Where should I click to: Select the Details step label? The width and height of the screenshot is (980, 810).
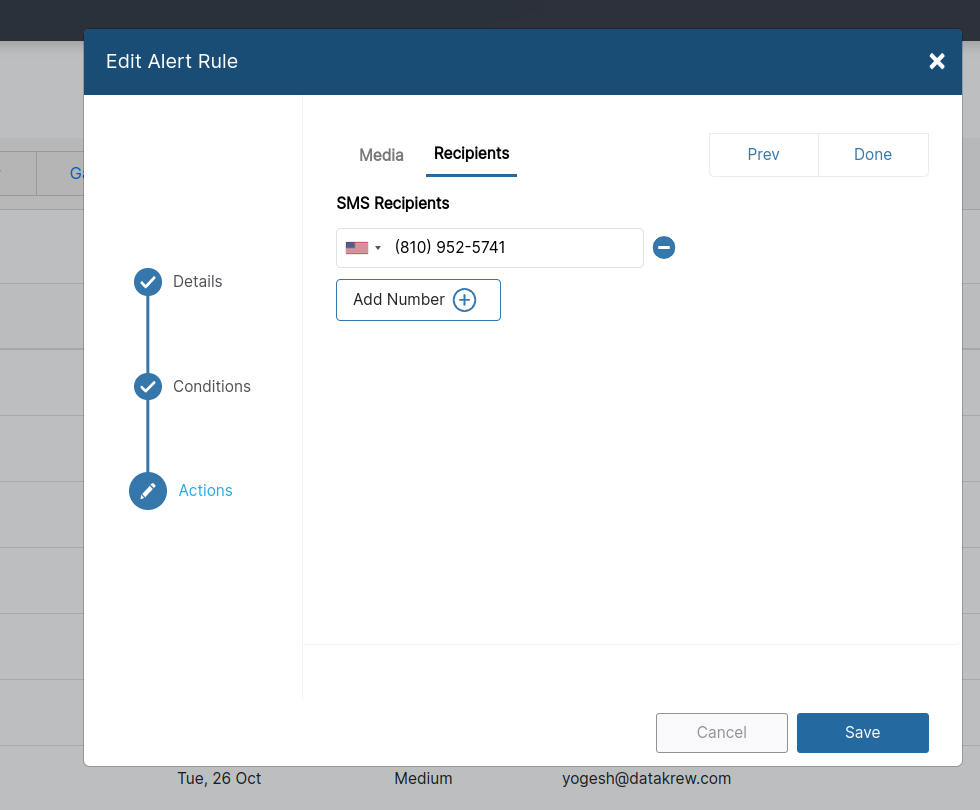198,281
